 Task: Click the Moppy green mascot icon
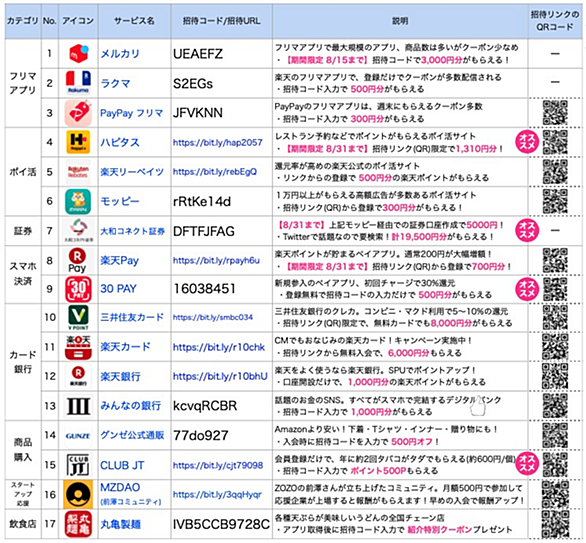pos(78,201)
